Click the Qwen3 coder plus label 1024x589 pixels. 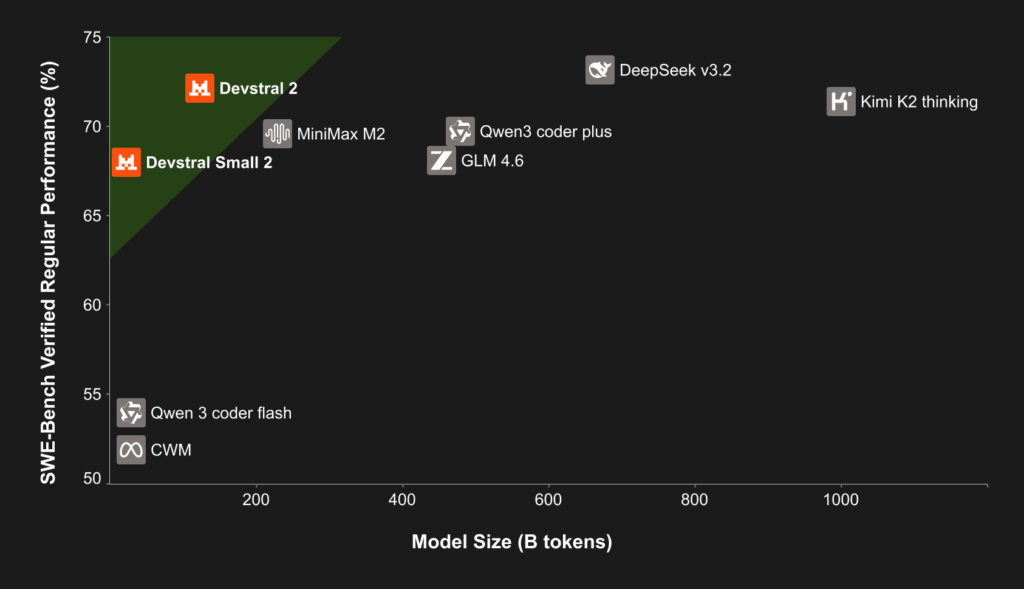click(x=545, y=131)
